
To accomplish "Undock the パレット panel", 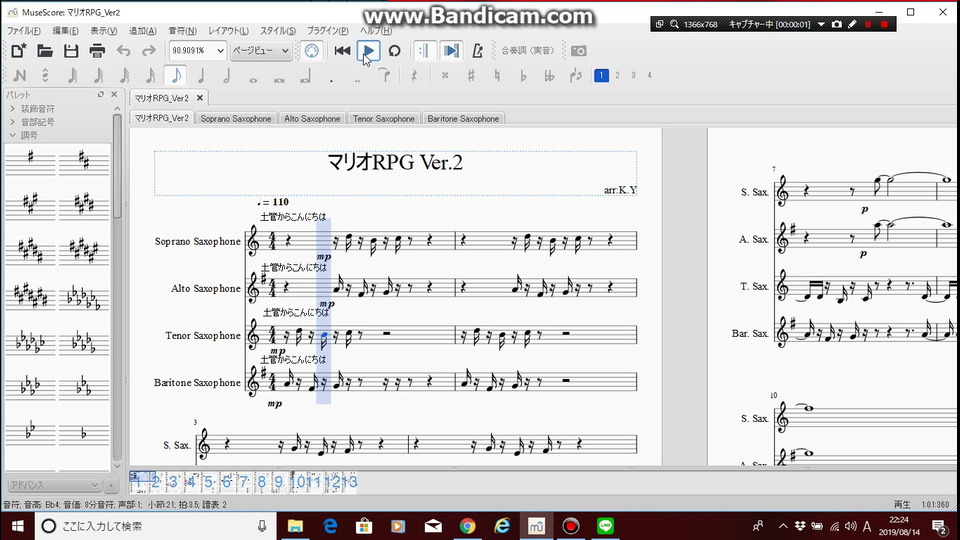I will coord(100,95).
